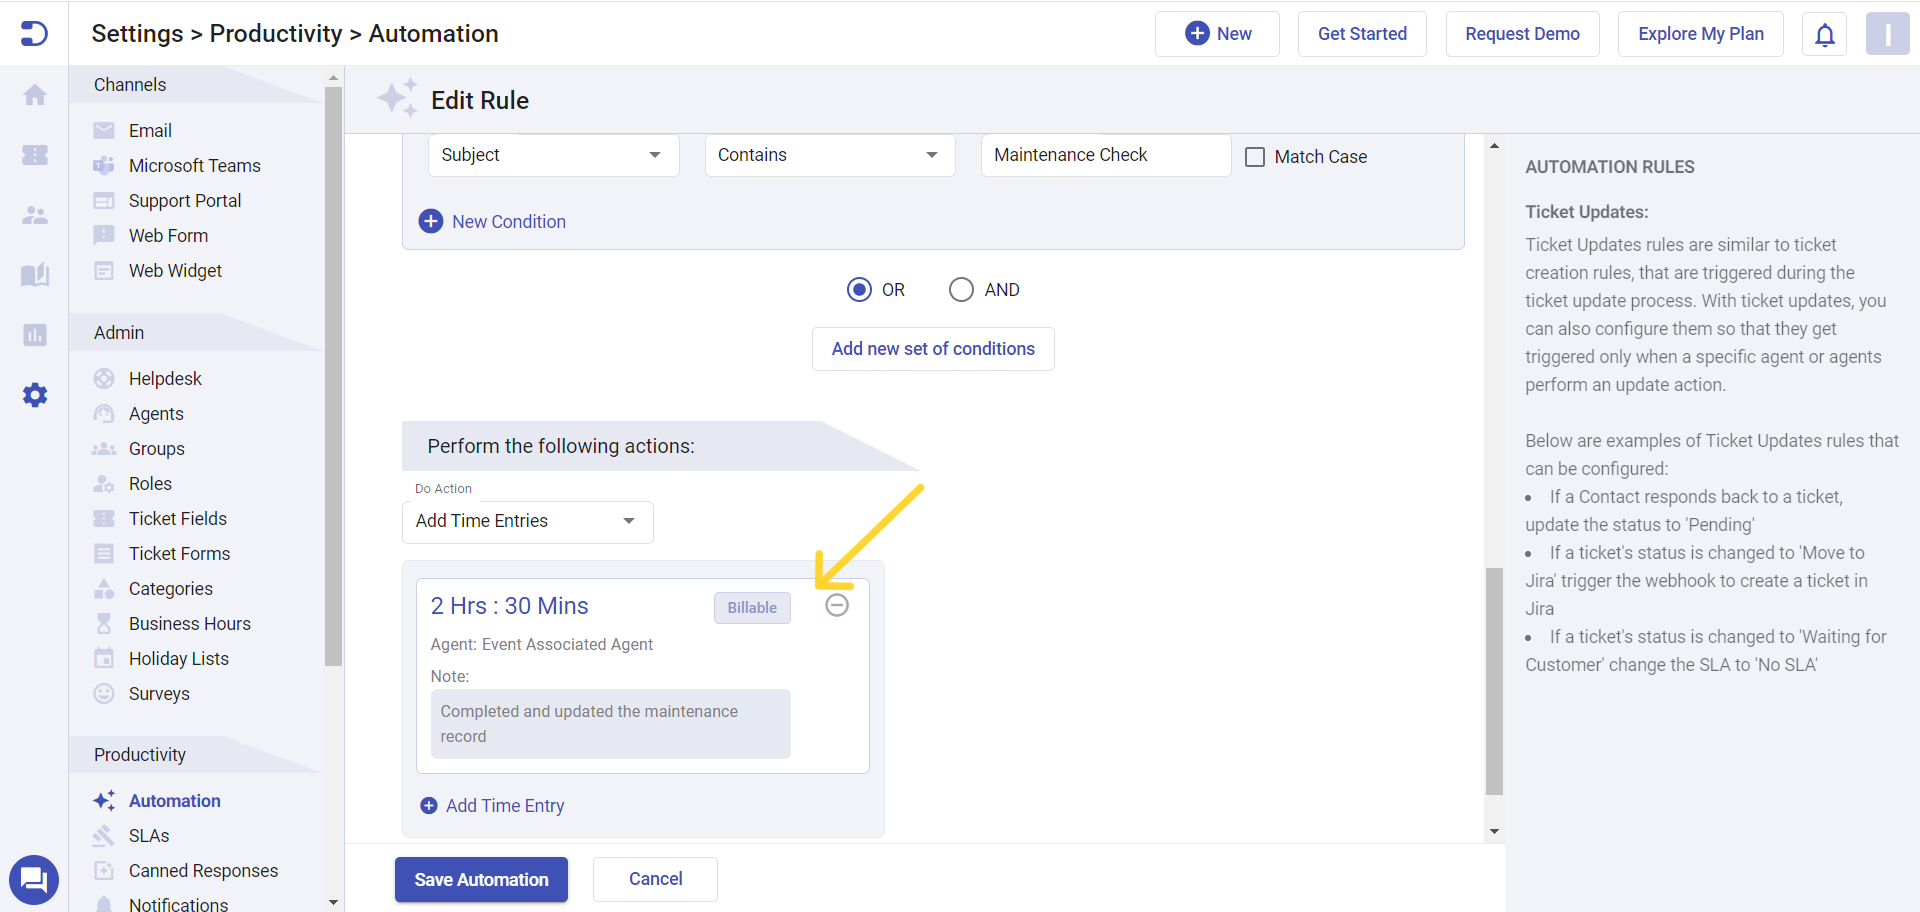
Task: Open the Subject field dropdown
Action: pos(553,155)
